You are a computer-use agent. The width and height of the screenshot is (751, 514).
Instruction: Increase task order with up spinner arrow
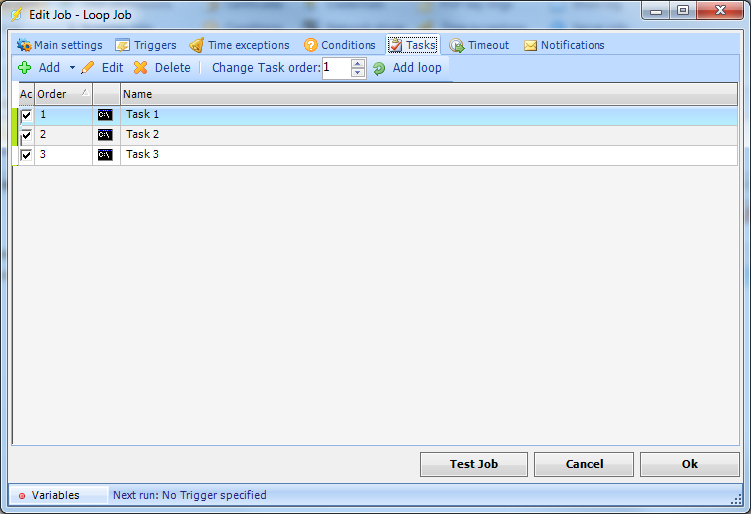click(x=358, y=63)
